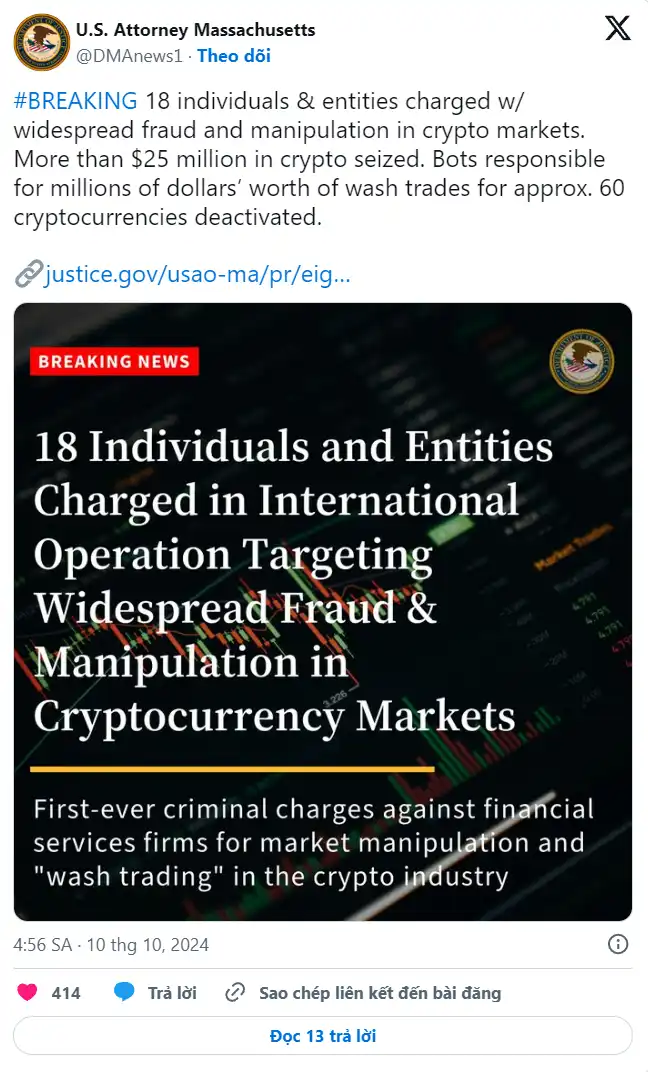Open the justice.gov/usao-ma press release link
648x1072 pixels.
click(198, 273)
